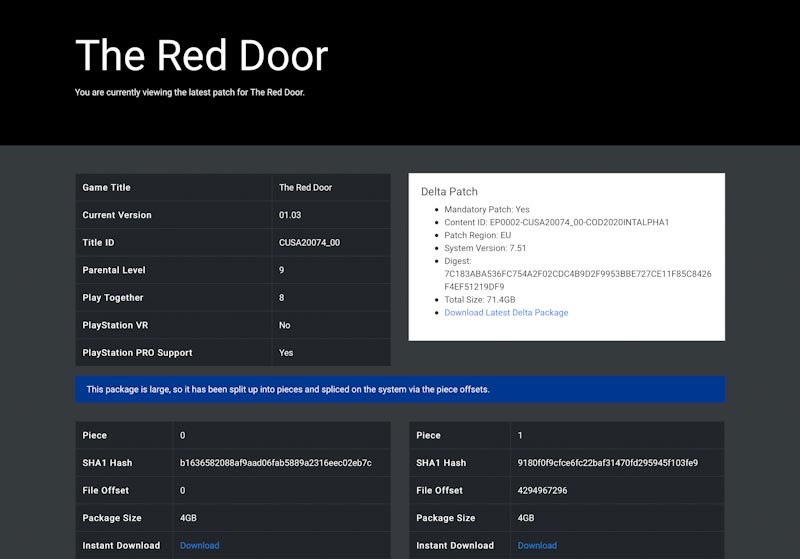Select SHA1 hash b1636582088af9aad06fab5889a2316eec02eb7c
Image resolution: width=800 pixels, height=559 pixels.
[276, 463]
